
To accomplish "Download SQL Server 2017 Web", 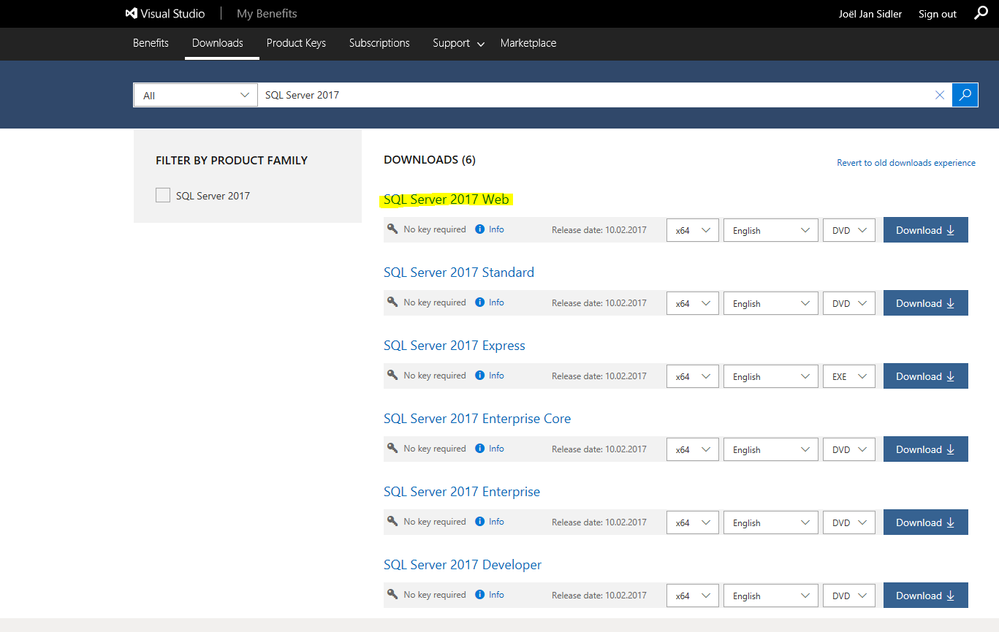I will point(925,230).
